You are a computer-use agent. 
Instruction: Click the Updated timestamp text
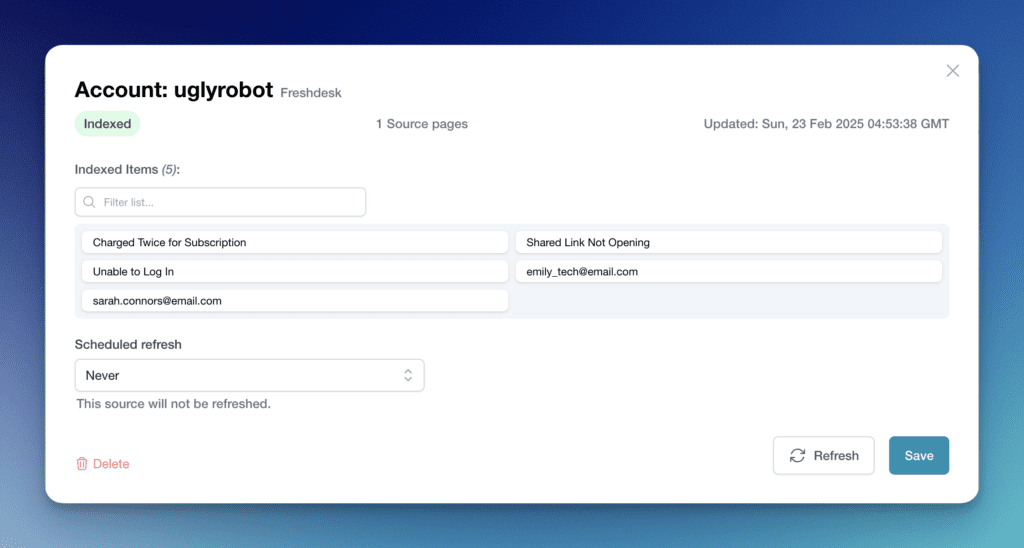point(826,124)
